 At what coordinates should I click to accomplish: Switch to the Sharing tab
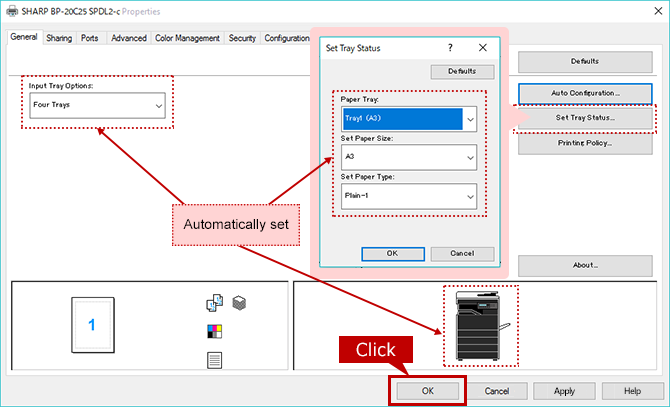(59, 38)
